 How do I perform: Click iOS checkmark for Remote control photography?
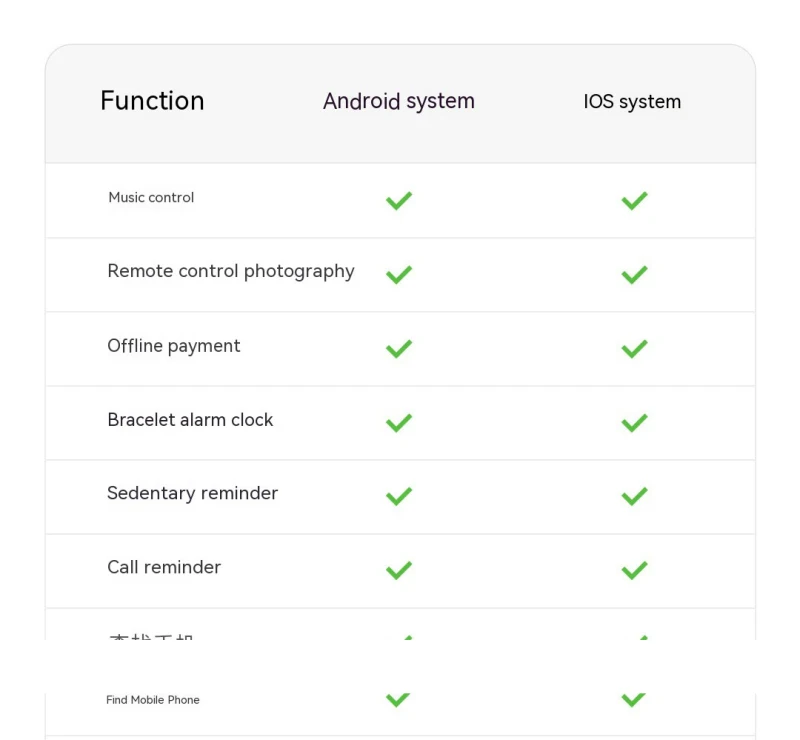point(634,274)
